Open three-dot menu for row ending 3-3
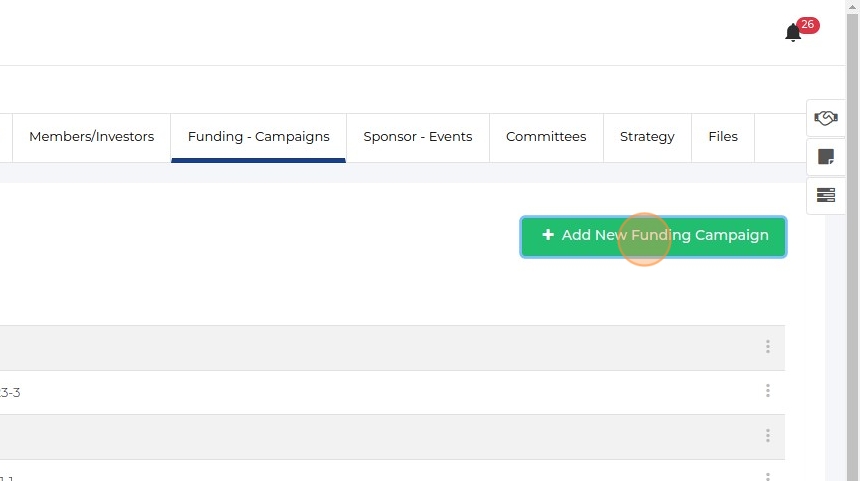The image size is (860, 481). [x=768, y=391]
